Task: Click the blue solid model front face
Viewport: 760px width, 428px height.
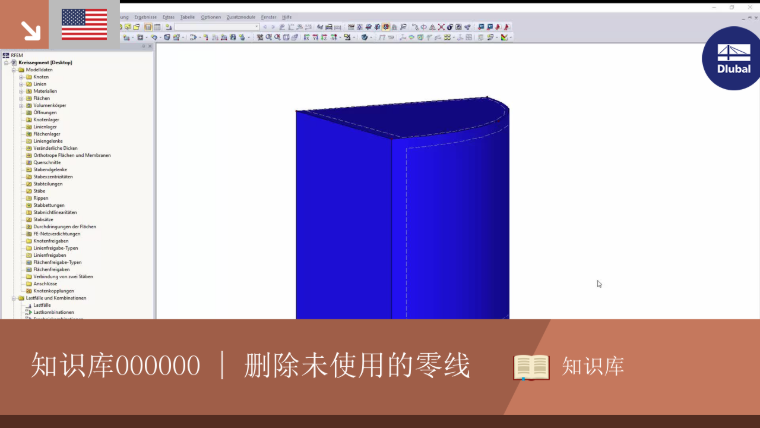Action: click(x=344, y=223)
